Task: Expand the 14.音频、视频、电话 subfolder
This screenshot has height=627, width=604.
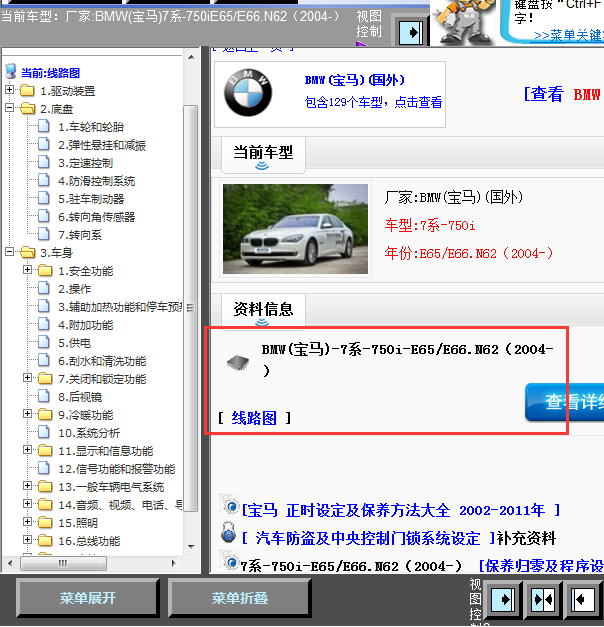Action: (x=27, y=503)
